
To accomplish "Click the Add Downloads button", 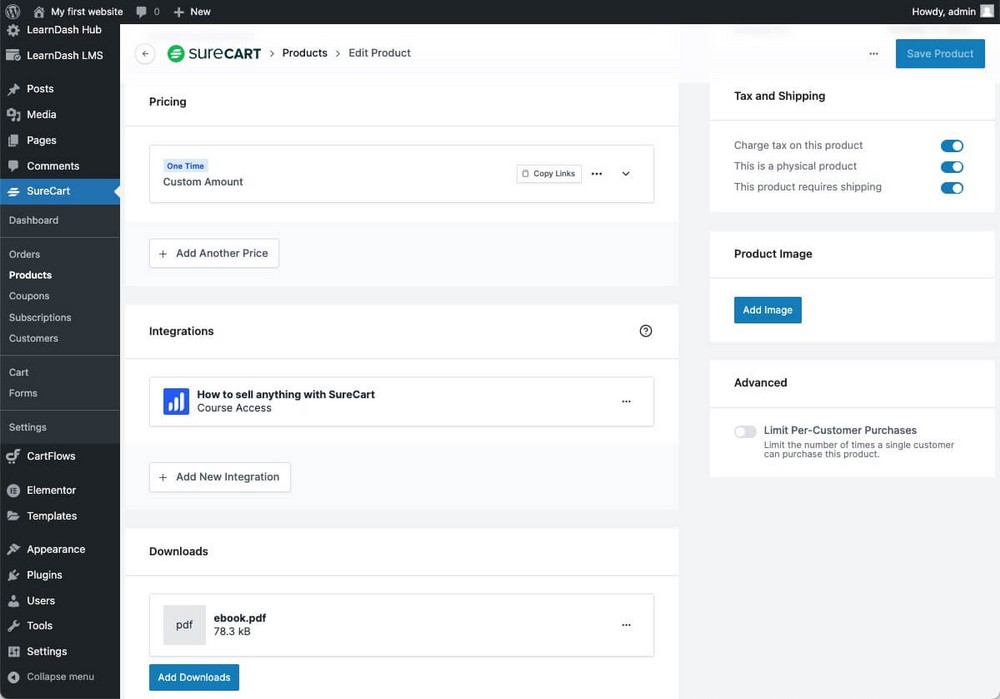I will click(x=194, y=677).
